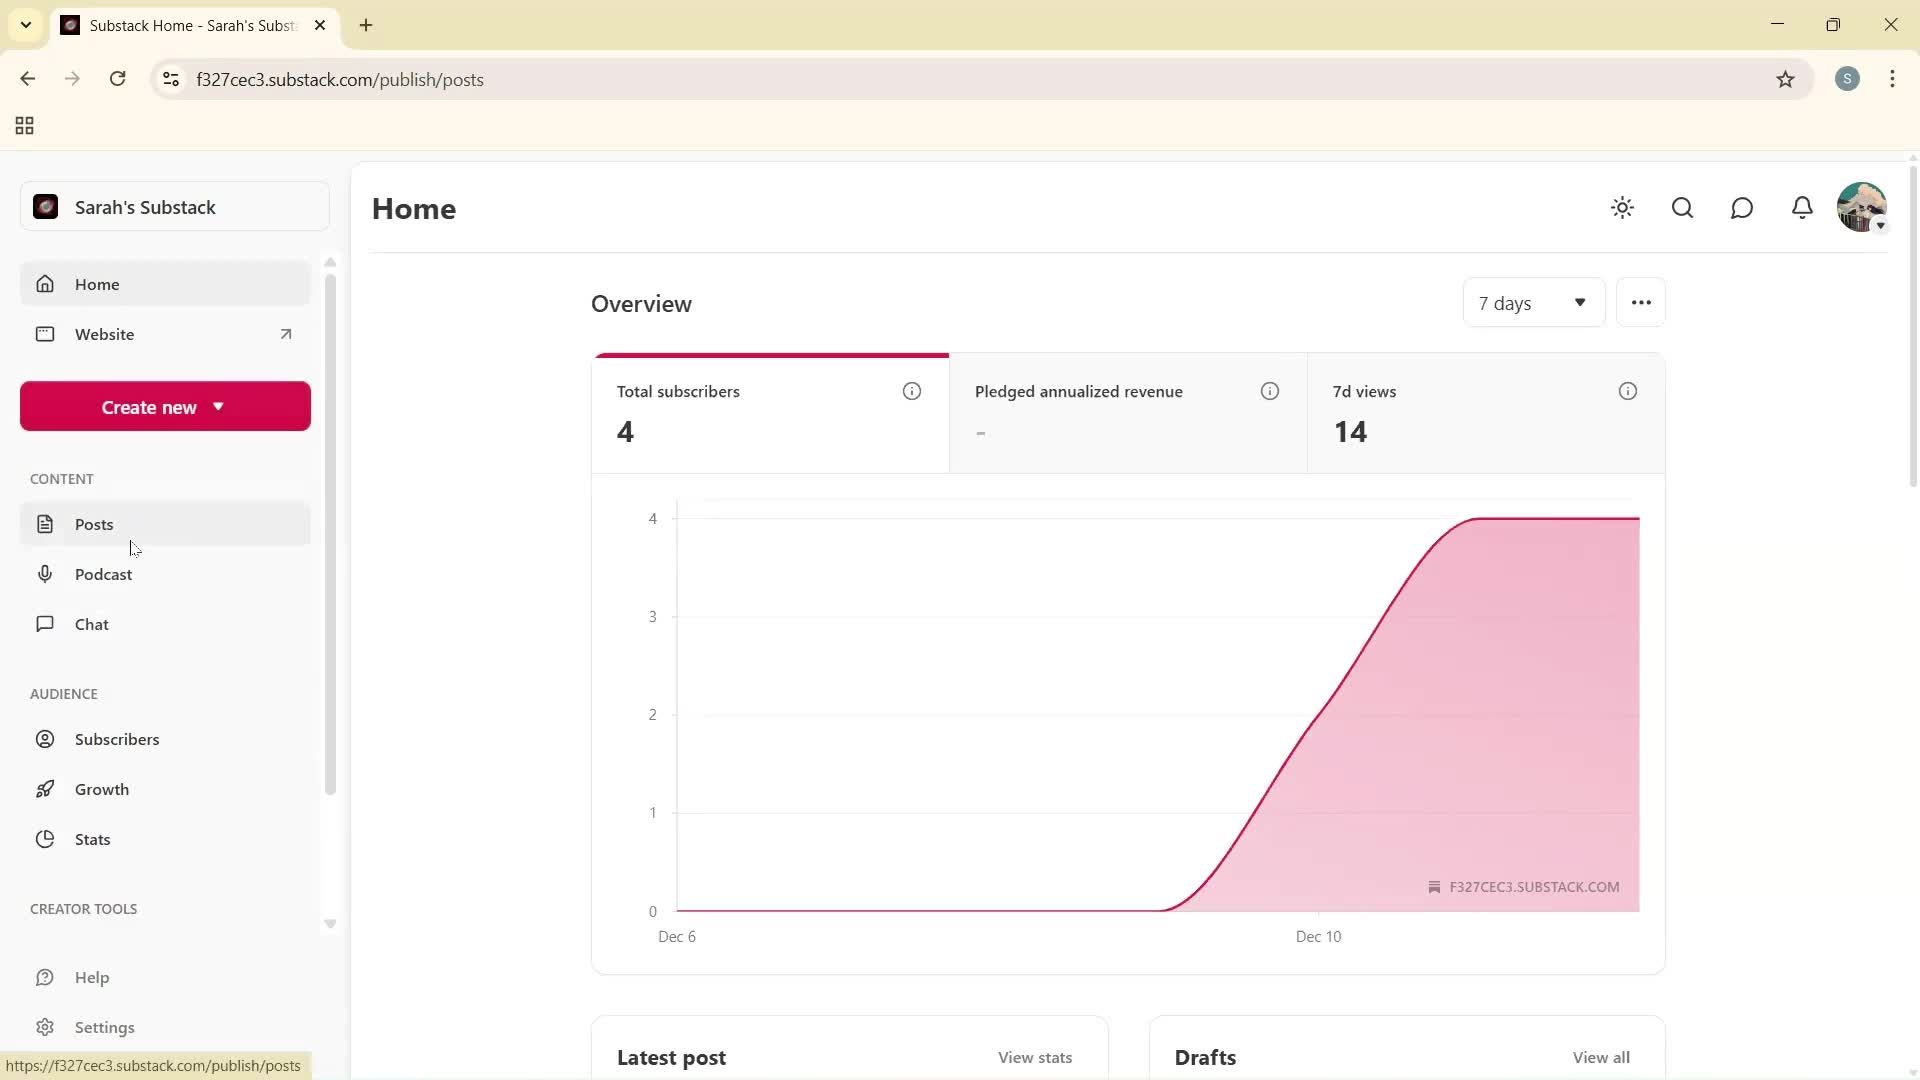Open notifications via the bell icon
The height and width of the screenshot is (1080, 1920).
point(1802,207)
